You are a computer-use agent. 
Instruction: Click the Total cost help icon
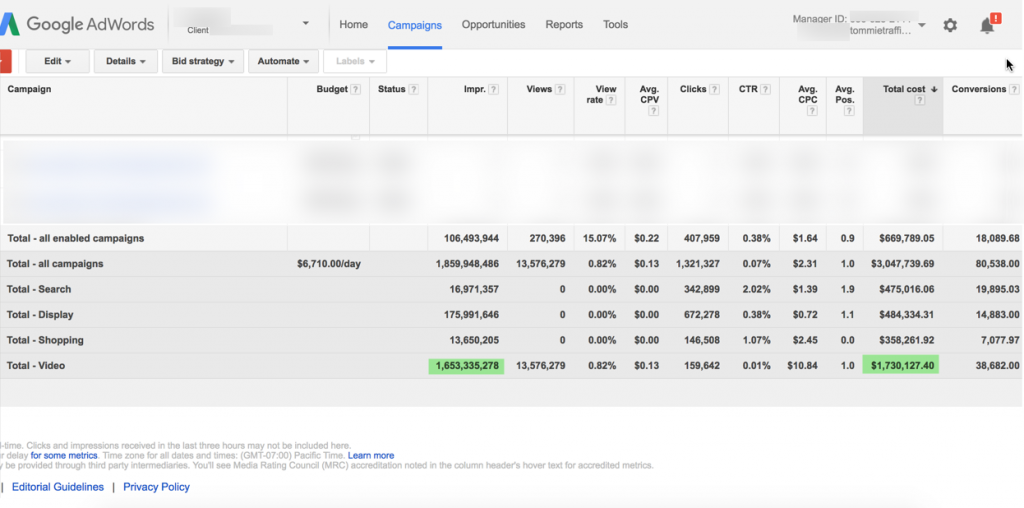coord(920,101)
